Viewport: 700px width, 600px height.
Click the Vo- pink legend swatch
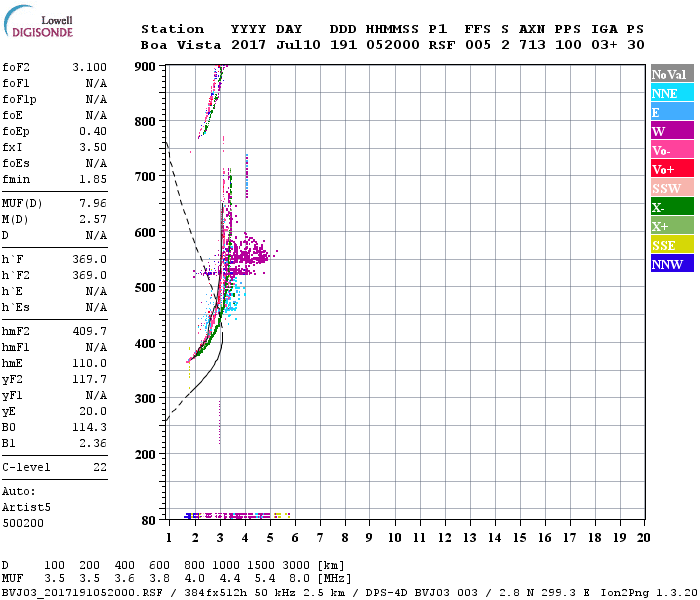pyautogui.click(x=671, y=150)
